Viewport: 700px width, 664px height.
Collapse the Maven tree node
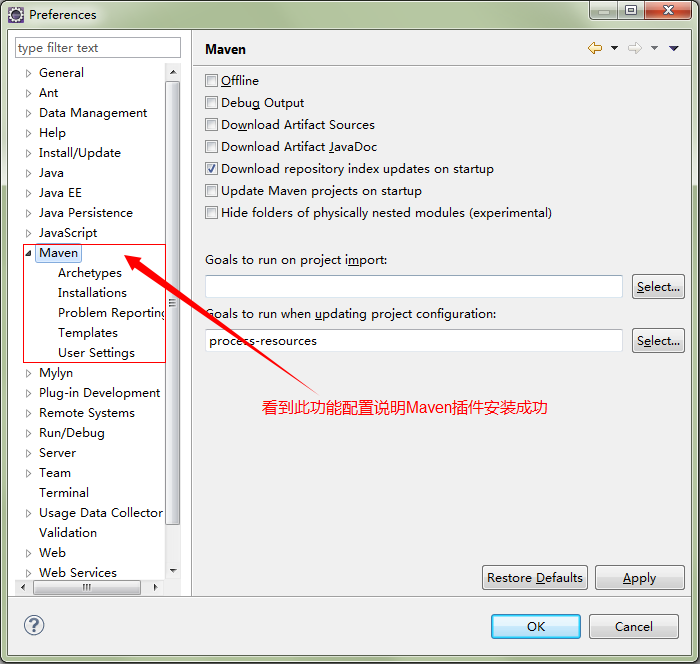pos(29,253)
